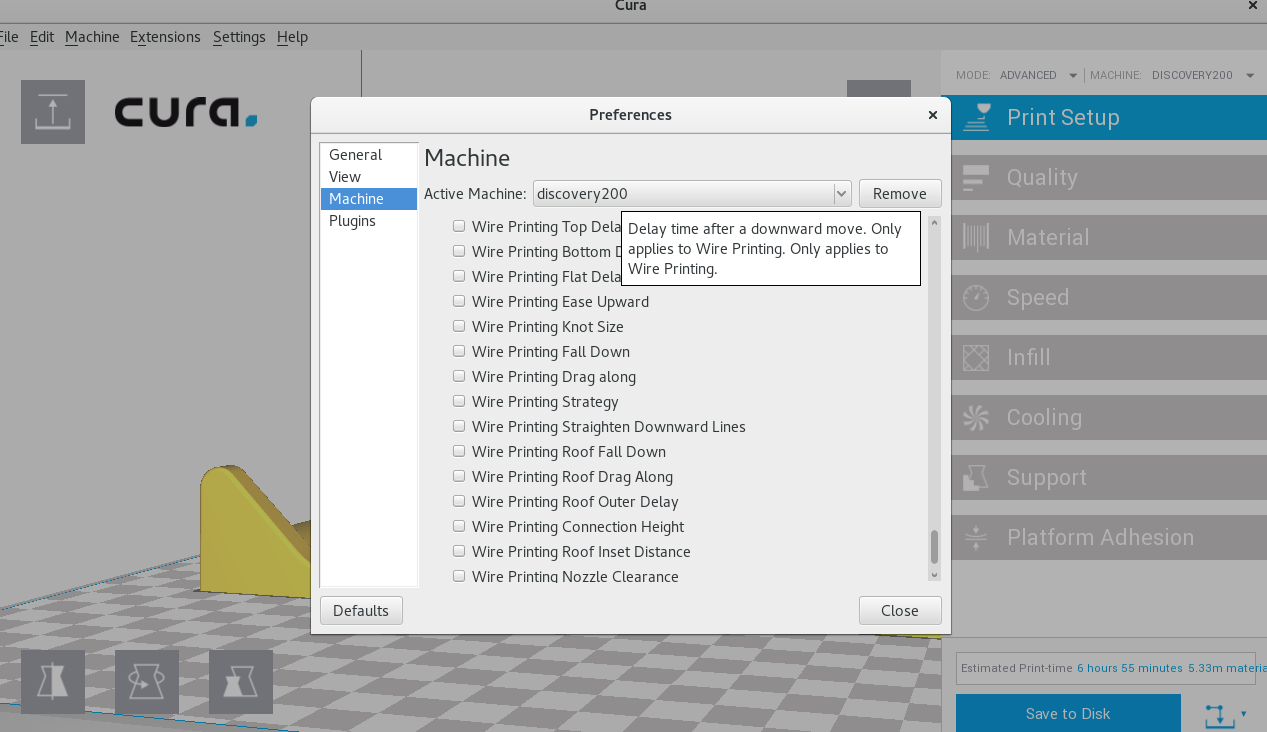Switch to the General preferences page
This screenshot has height=732, width=1267.
click(368, 155)
